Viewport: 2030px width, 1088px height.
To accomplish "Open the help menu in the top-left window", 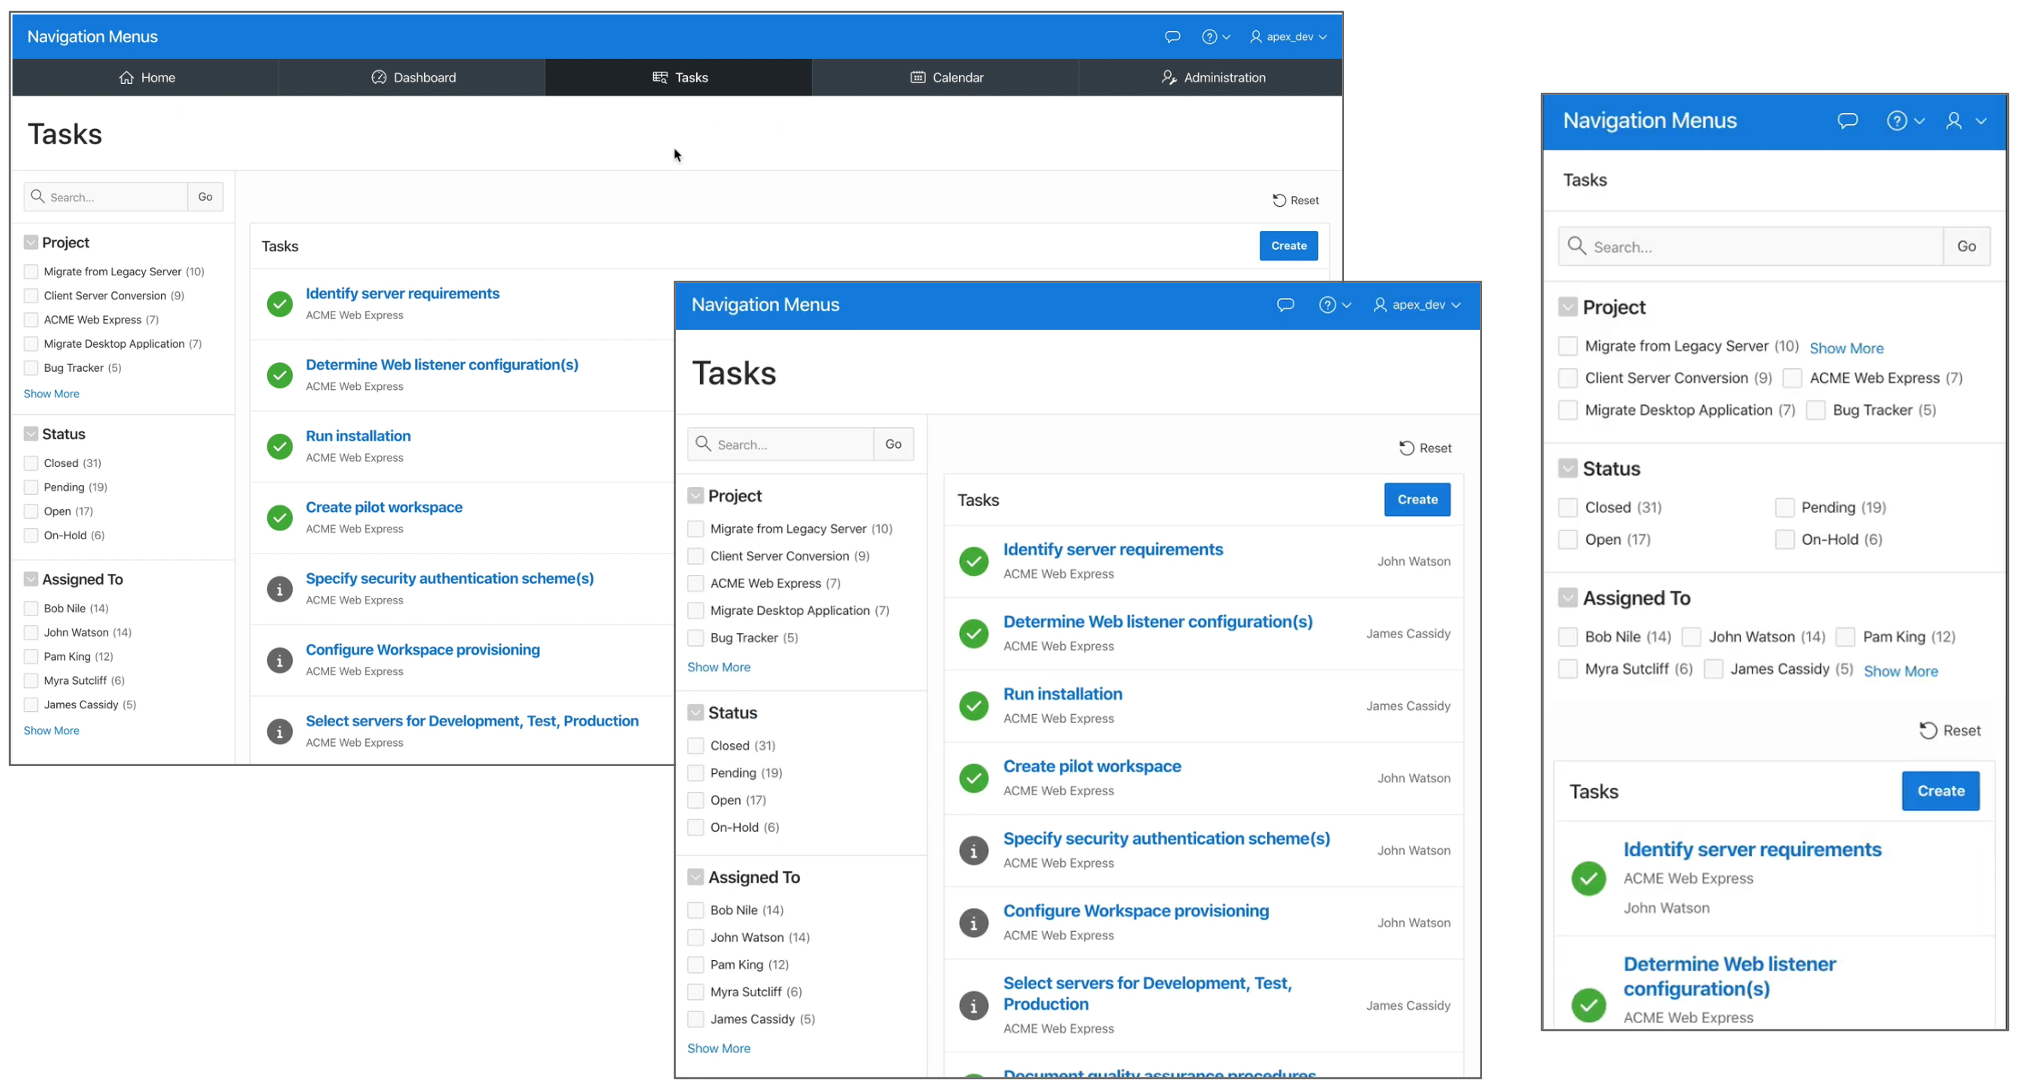I will [x=1214, y=37].
